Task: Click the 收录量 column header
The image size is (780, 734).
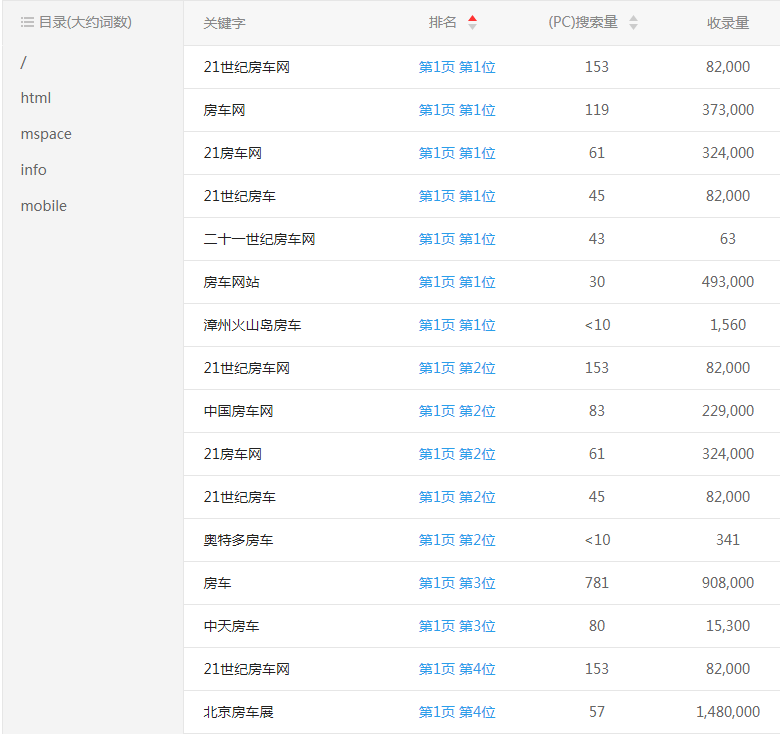Action: click(x=727, y=23)
